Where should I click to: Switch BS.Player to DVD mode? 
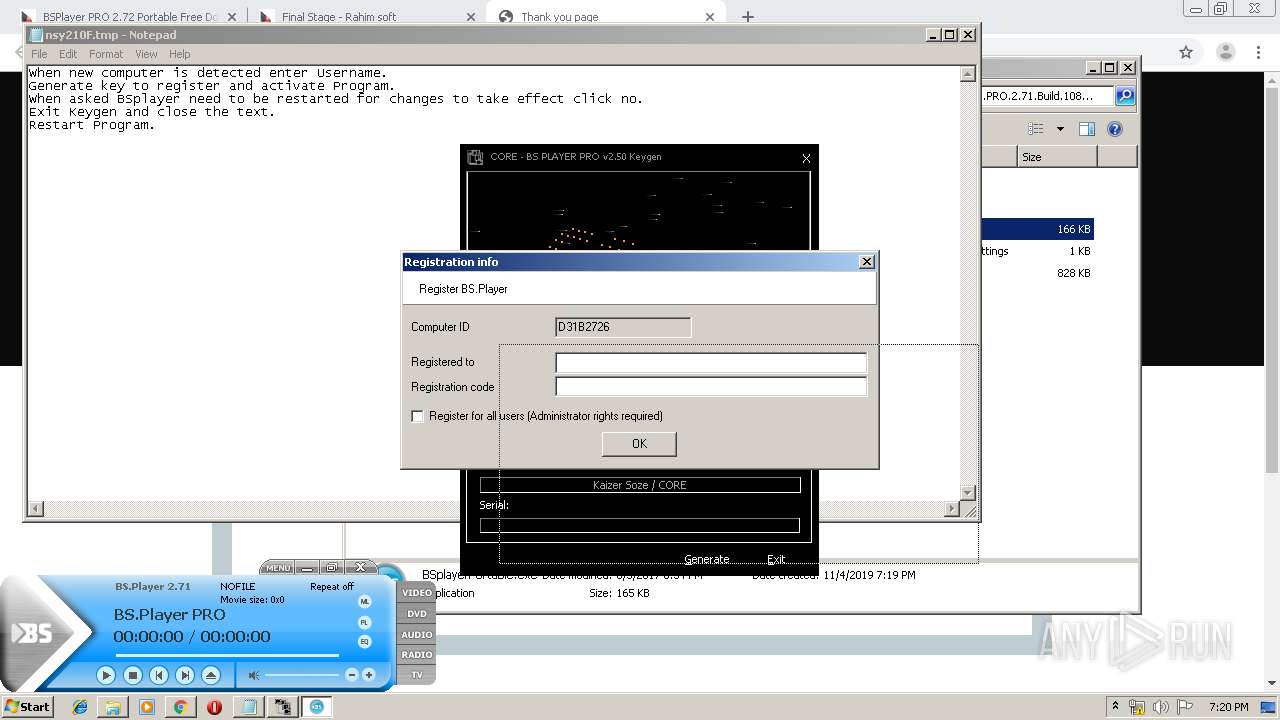click(417, 614)
